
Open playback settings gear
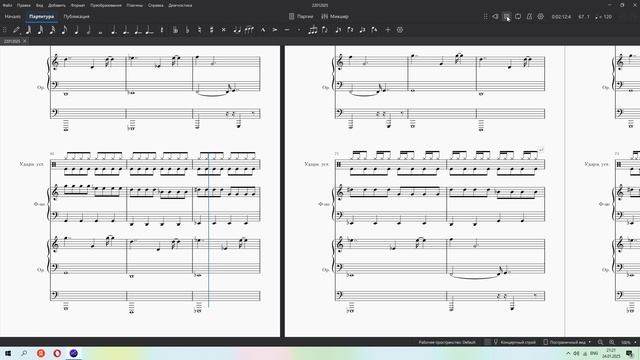click(x=541, y=17)
